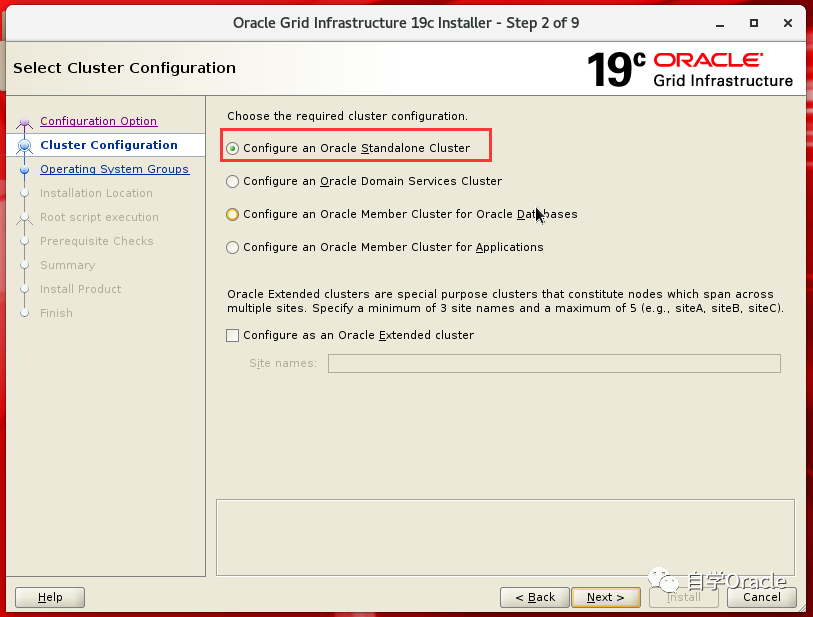Open the Operating System Groups step link
The width and height of the screenshot is (813, 617).
115,169
